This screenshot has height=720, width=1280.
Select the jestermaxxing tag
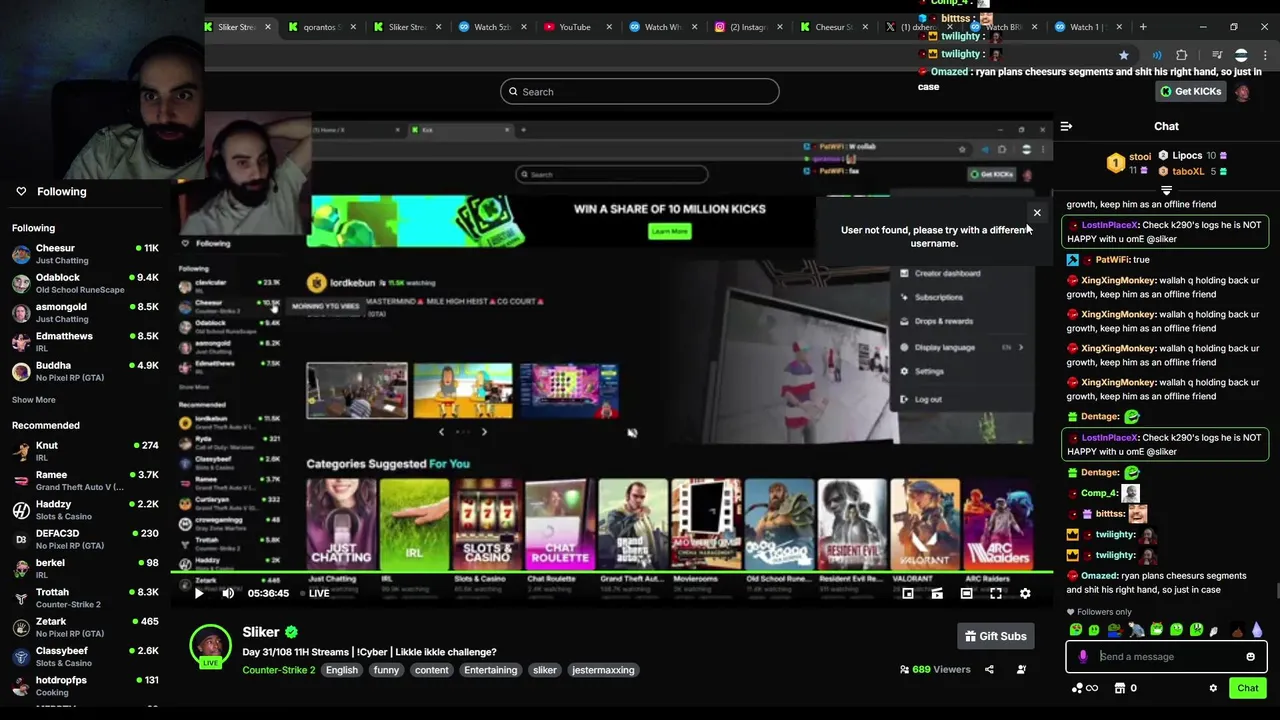point(603,670)
